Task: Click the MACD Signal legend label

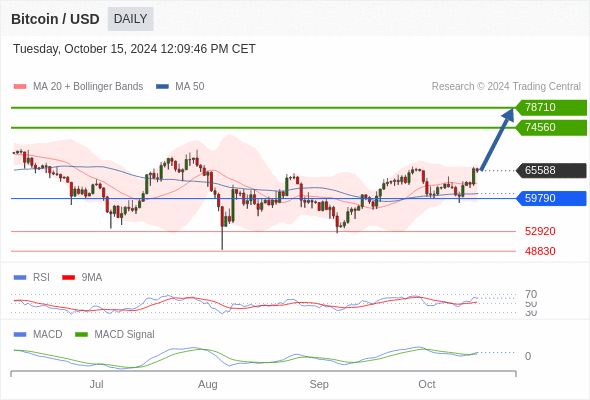Action: [125, 335]
